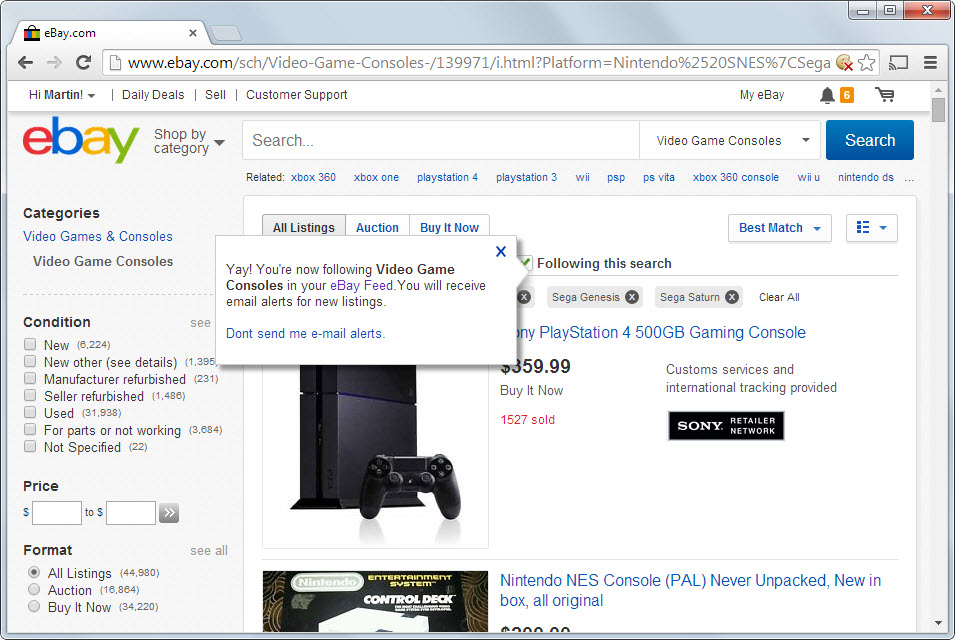Viewport: 955px width, 640px height.
Task: Click the browser back arrow
Action: tap(26, 62)
